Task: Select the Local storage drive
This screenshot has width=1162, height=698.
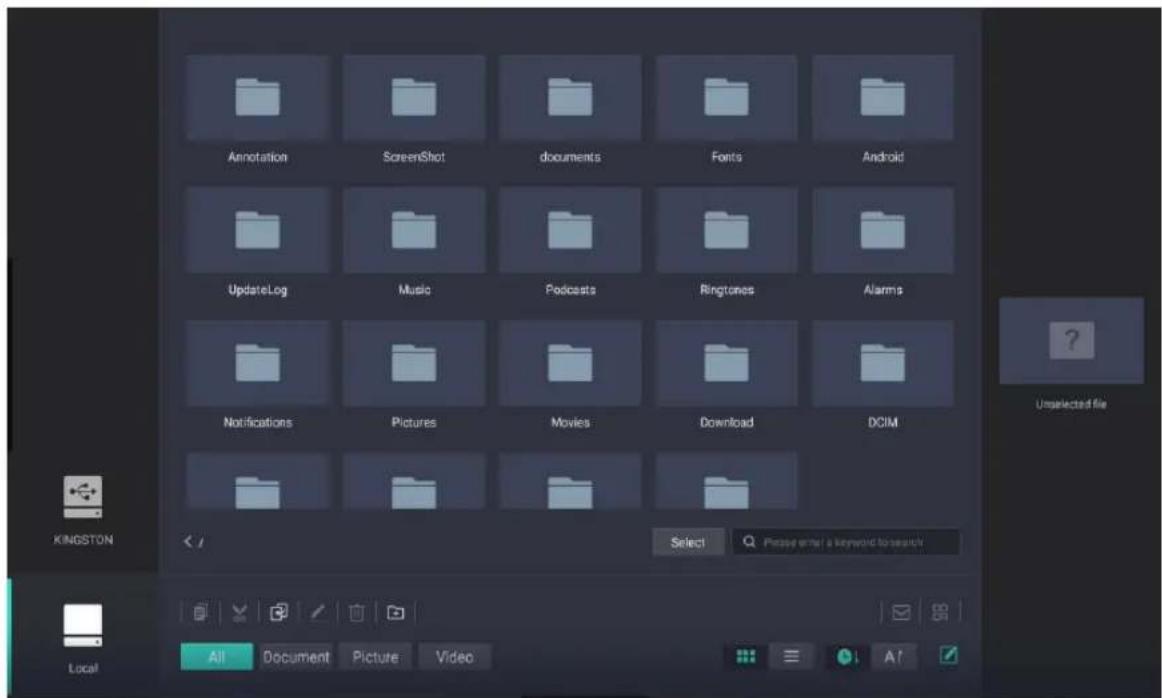Action: click(x=83, y=638)
